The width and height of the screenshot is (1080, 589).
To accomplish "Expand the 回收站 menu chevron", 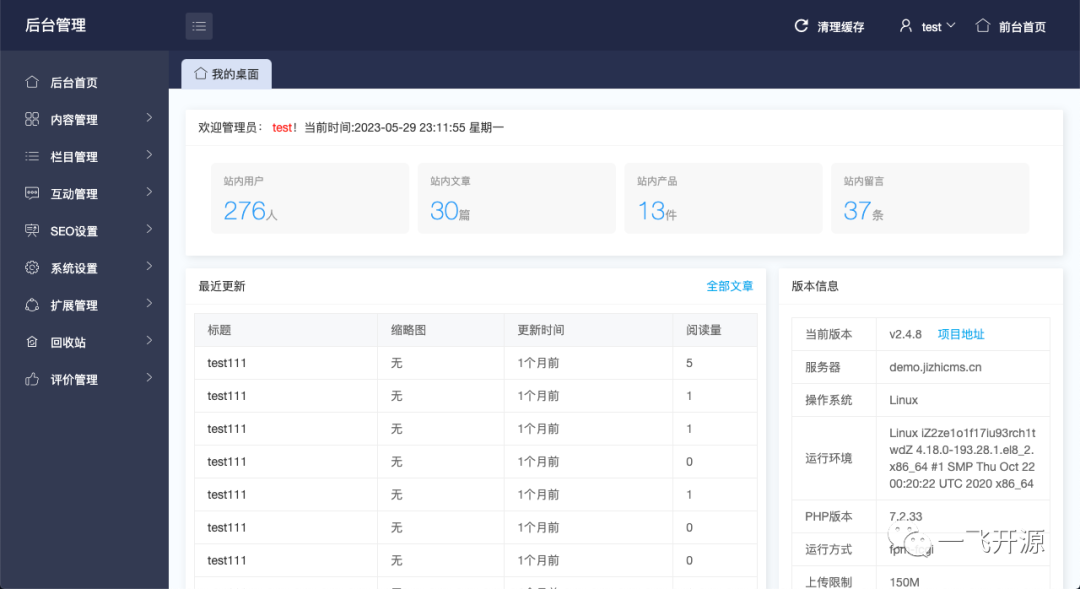I will [x=149, y=342].
